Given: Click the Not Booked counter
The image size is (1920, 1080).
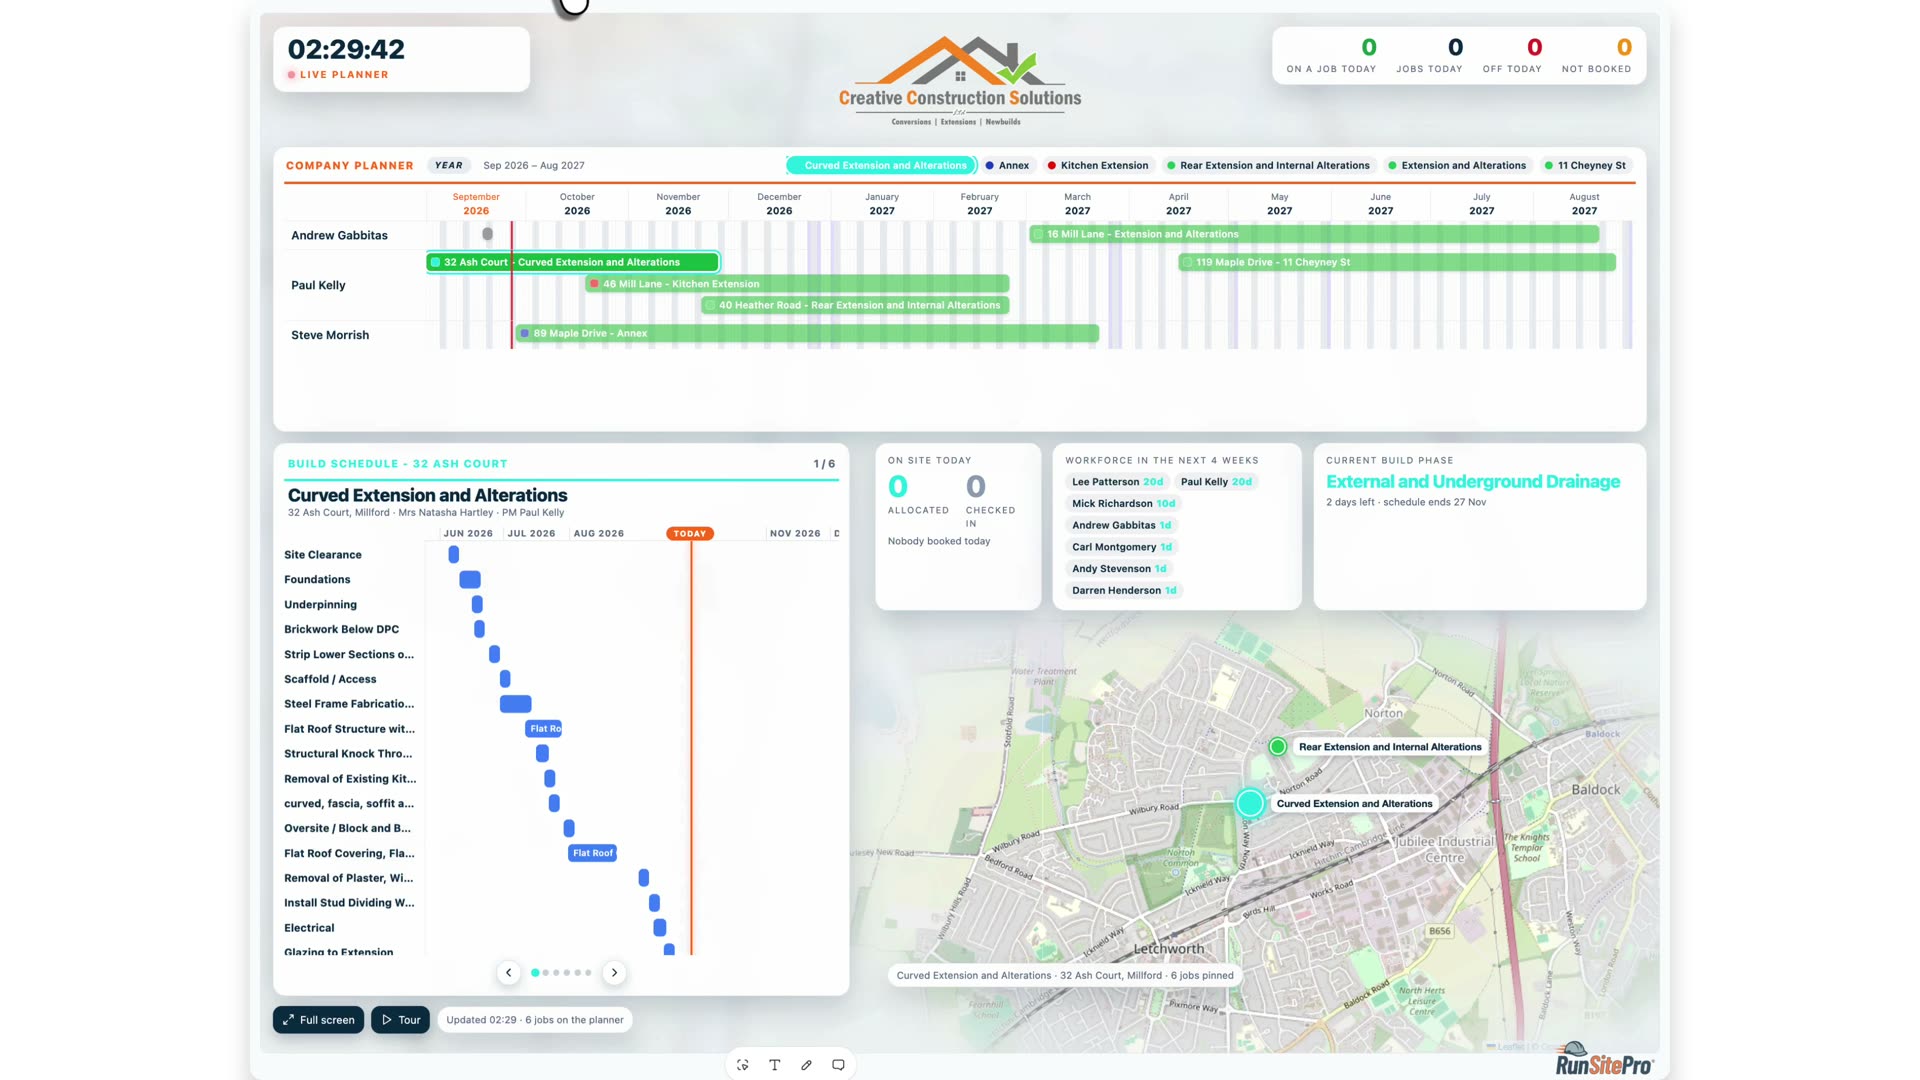Looking at the screenshot, I should point(1596,56).
